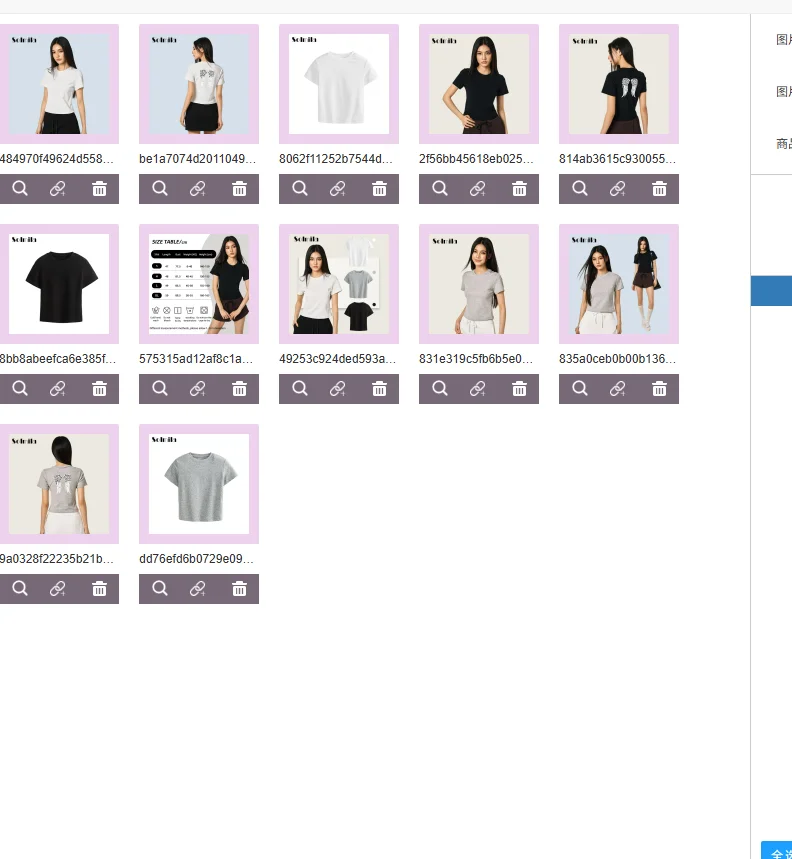Image resolution: width=792 pixels, height=859 pixels.
Task: Preview image be1a7074d2011049 with magnifier
Action: coord(160,188)
